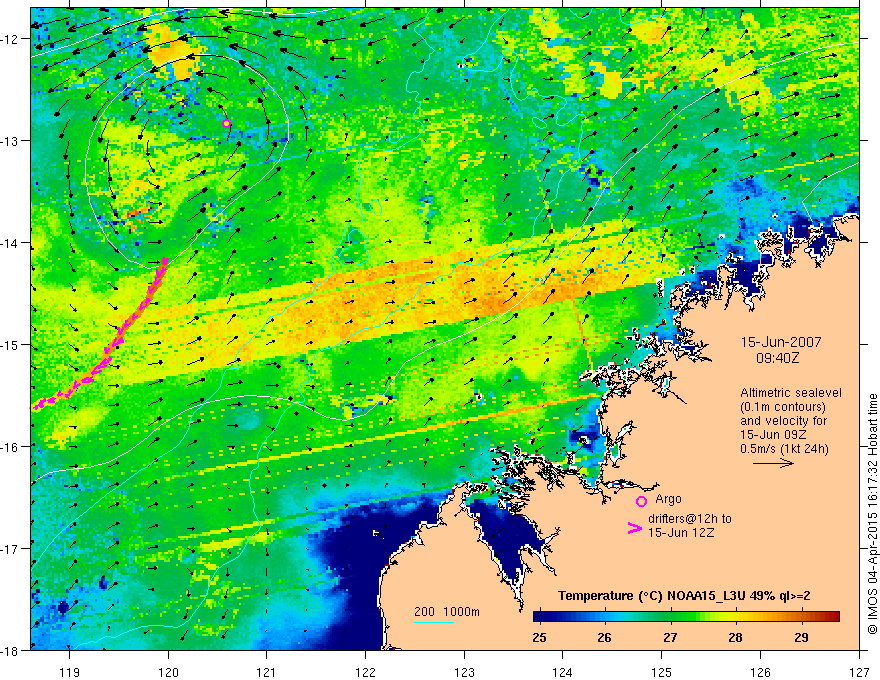Image resolution: width=880 pixels, height=680 pixels.
Task: Click the color bar value 29
Action: coord(801,637)
